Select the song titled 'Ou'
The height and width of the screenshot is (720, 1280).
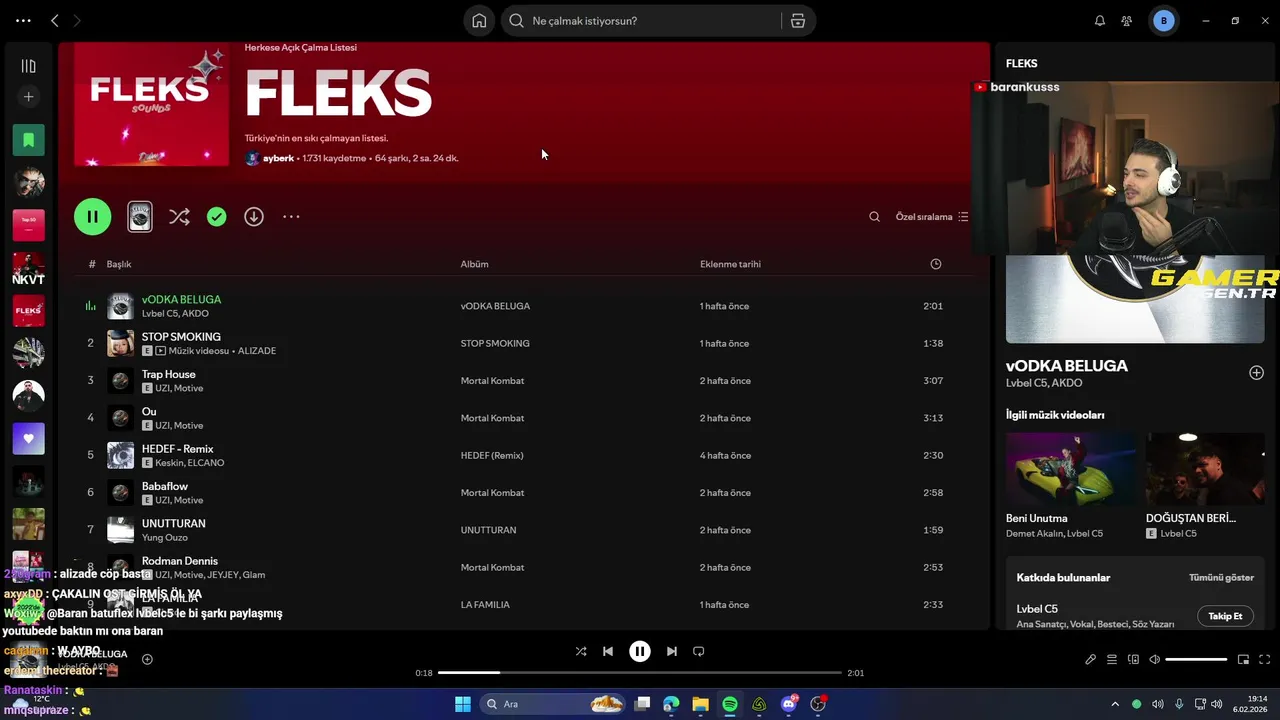[149, 411]
